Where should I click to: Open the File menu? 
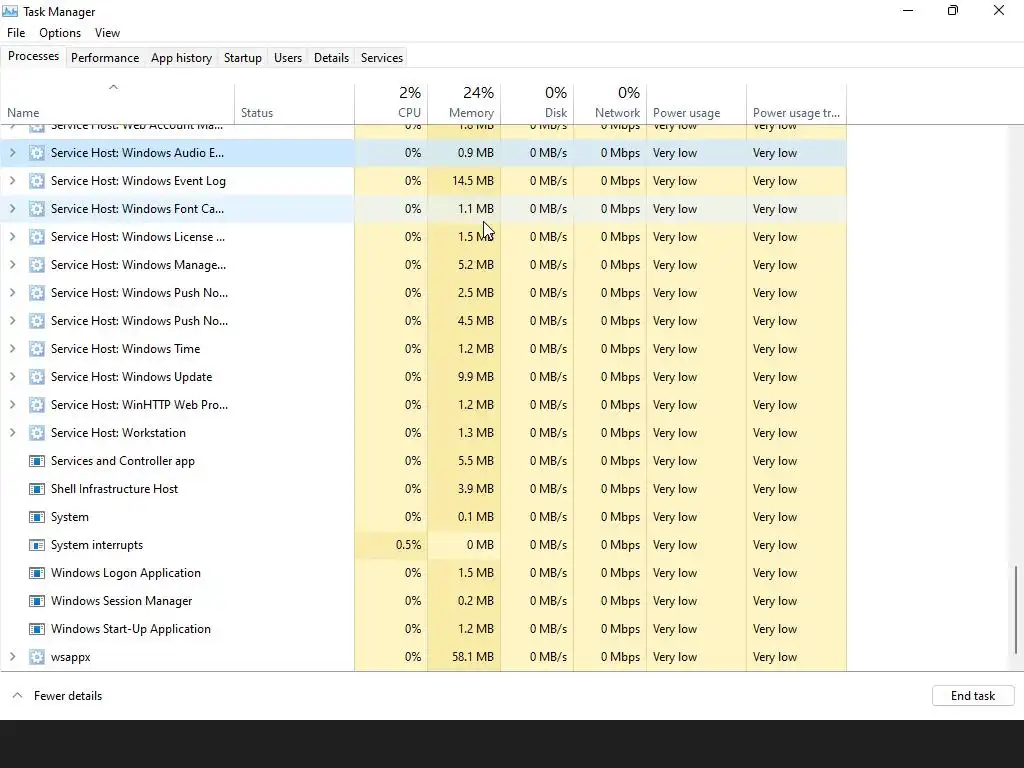pos(16,33)
